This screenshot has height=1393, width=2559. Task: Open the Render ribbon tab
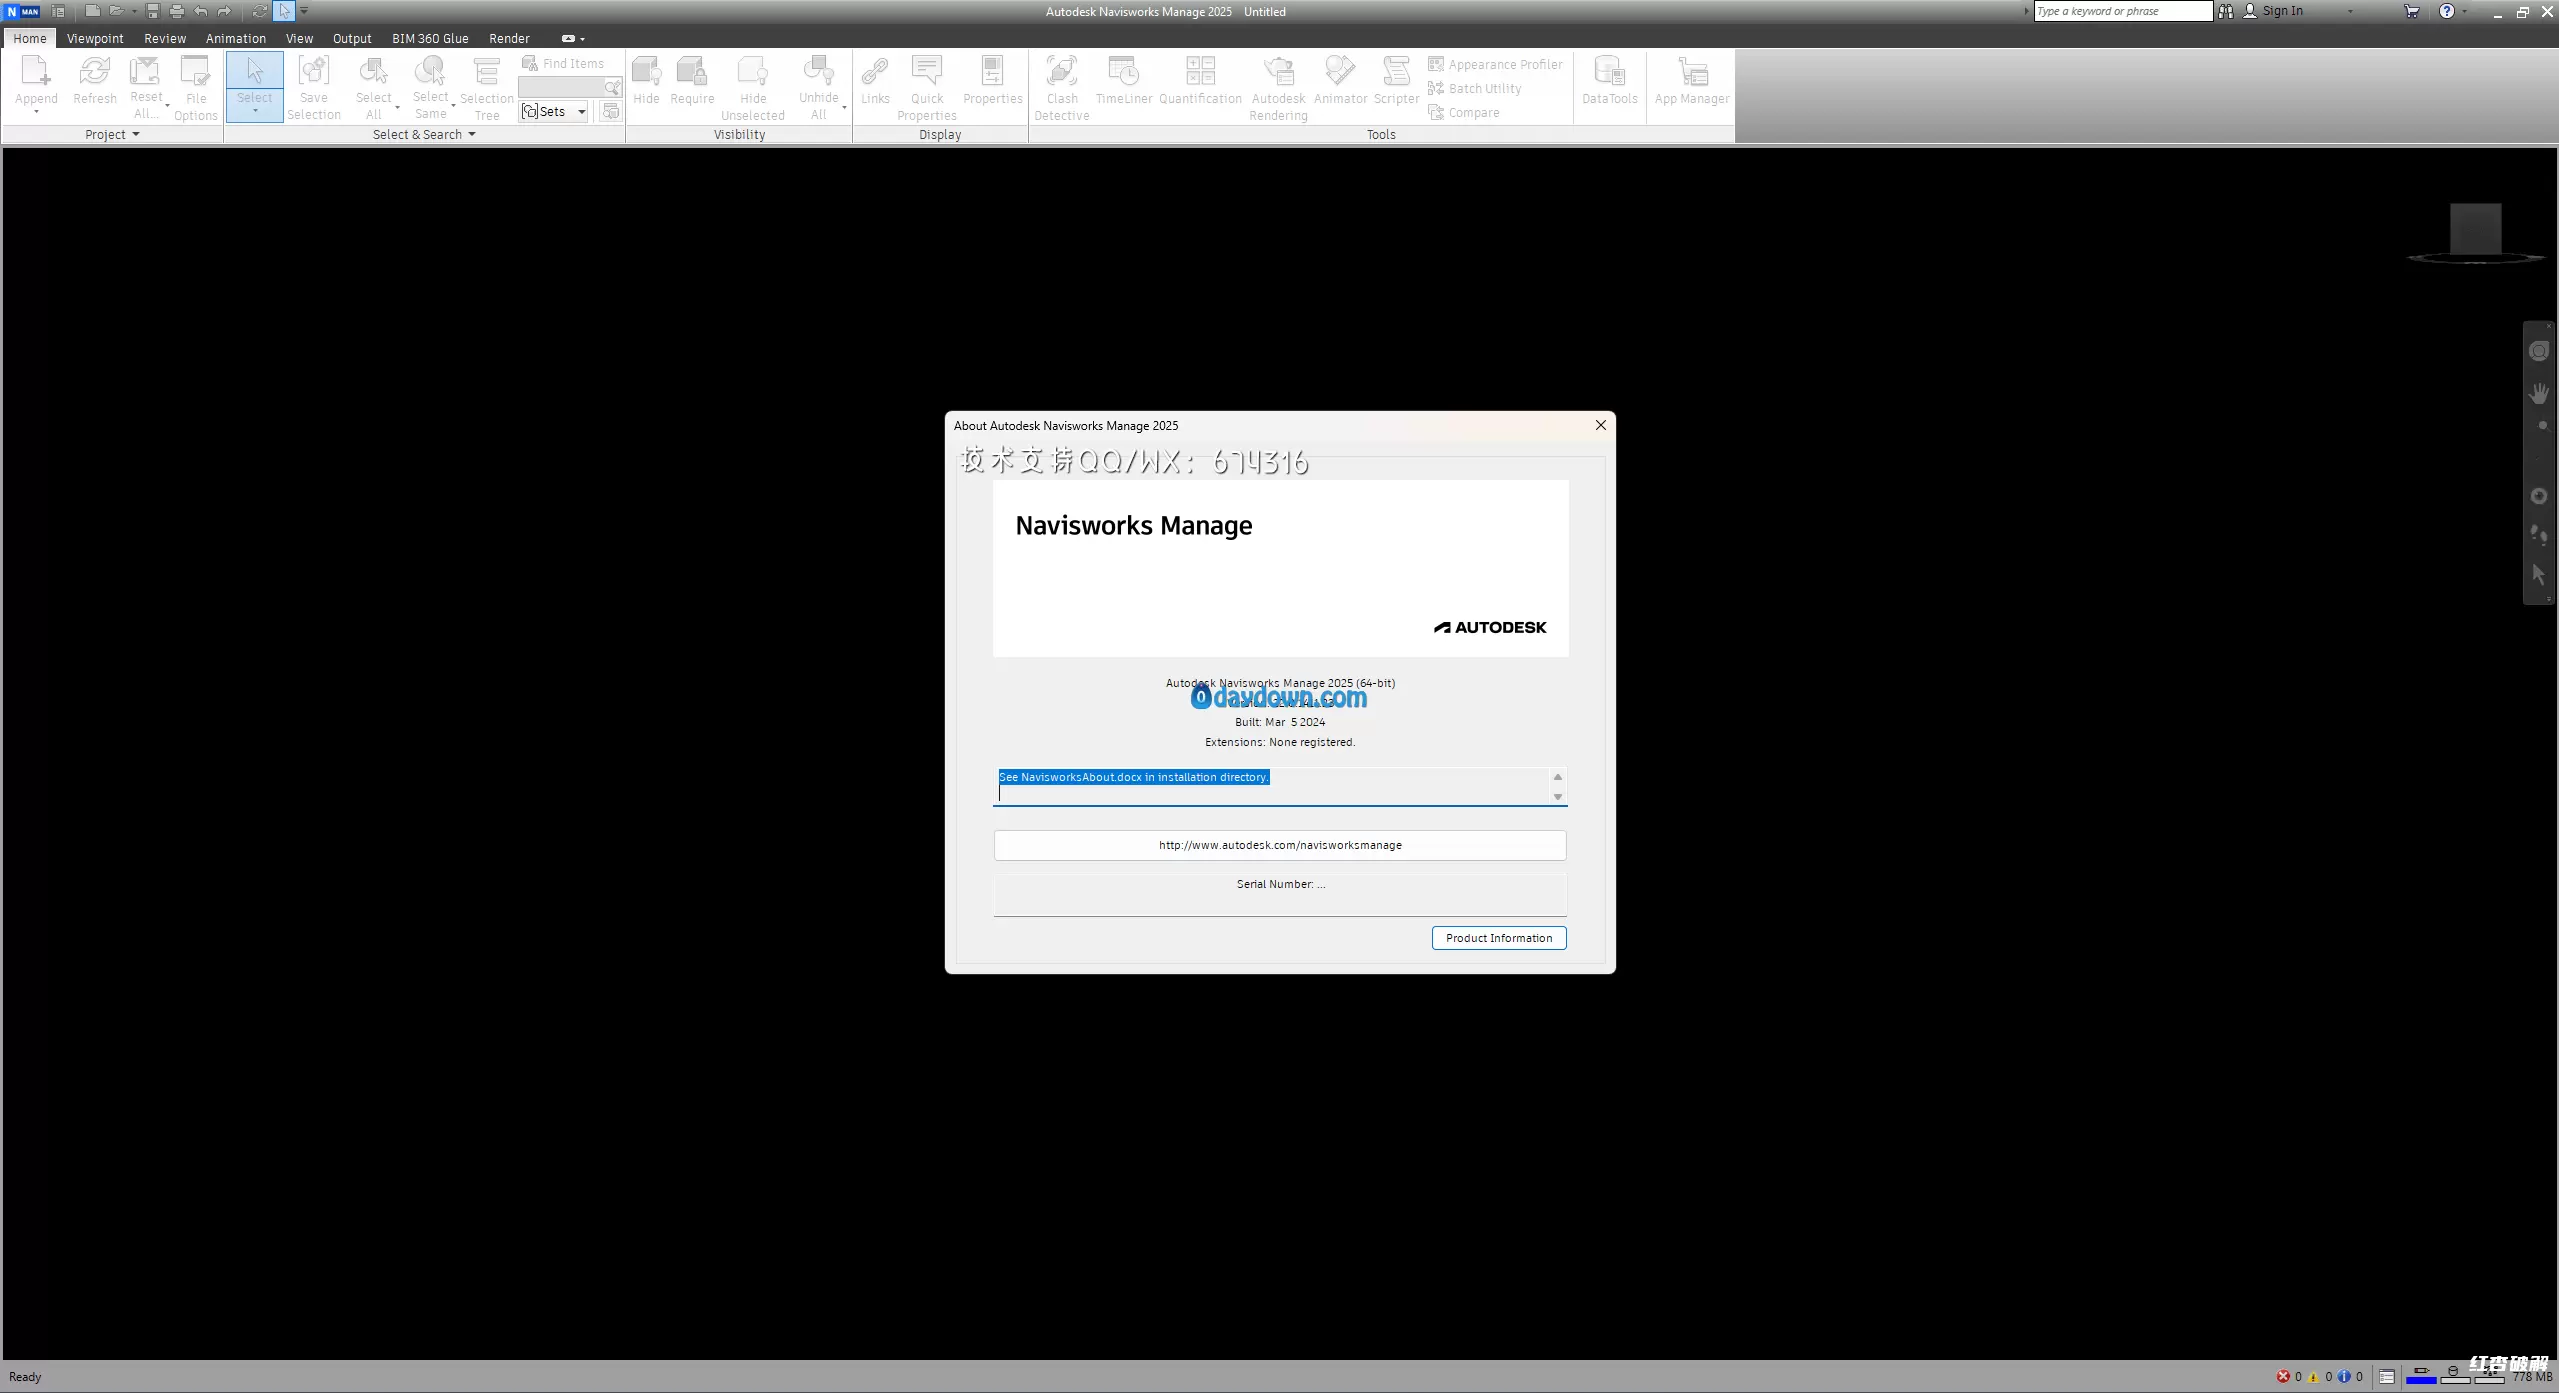(509, 38)
